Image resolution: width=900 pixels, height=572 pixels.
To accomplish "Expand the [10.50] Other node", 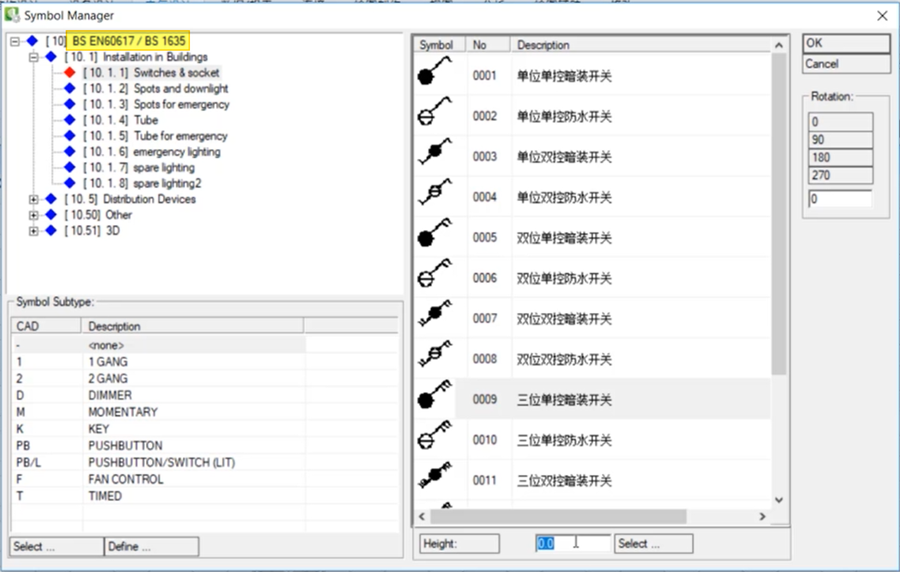I will 33,215.
